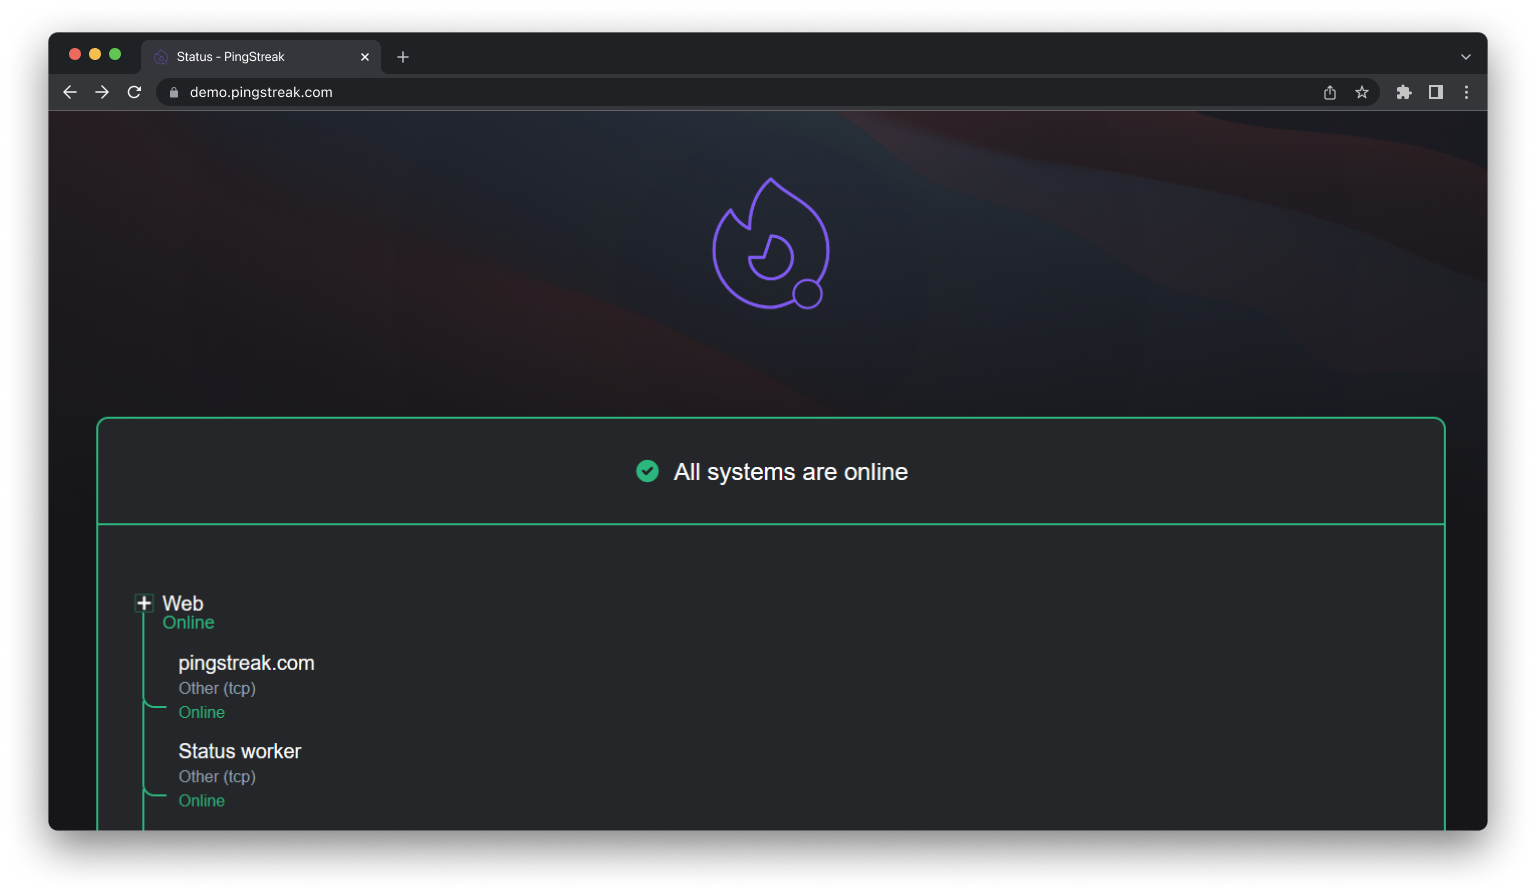The width and height of the screenshot is (1536, 895).
Task: Open the Chrome three-dot menu
Action: pos(1467,92)
